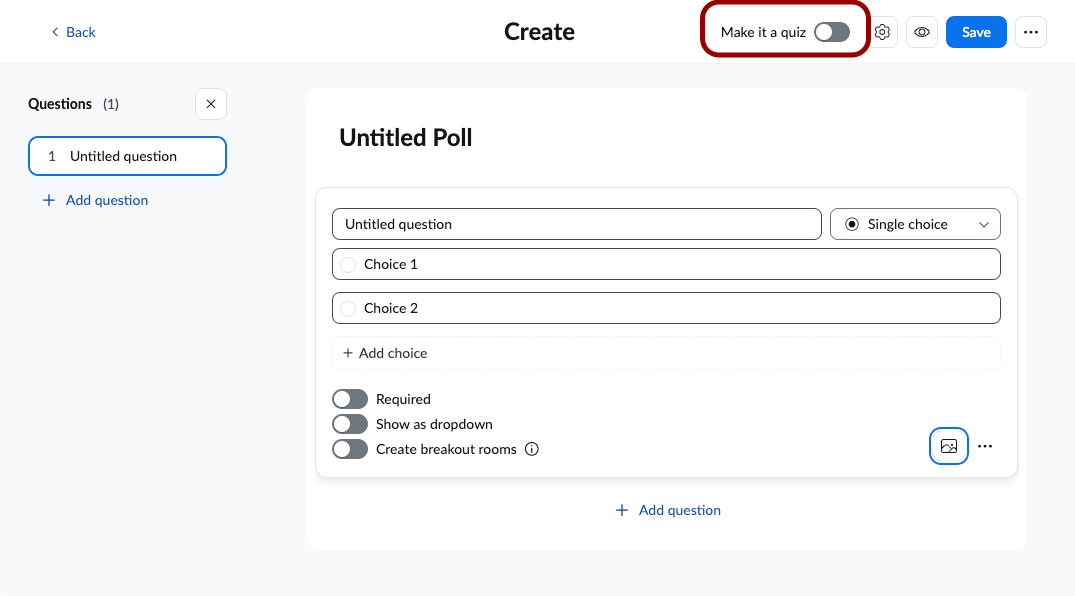
Task: Open the Single choice question type dropdown
Action: pyautogui.click(x=914, y=224)
